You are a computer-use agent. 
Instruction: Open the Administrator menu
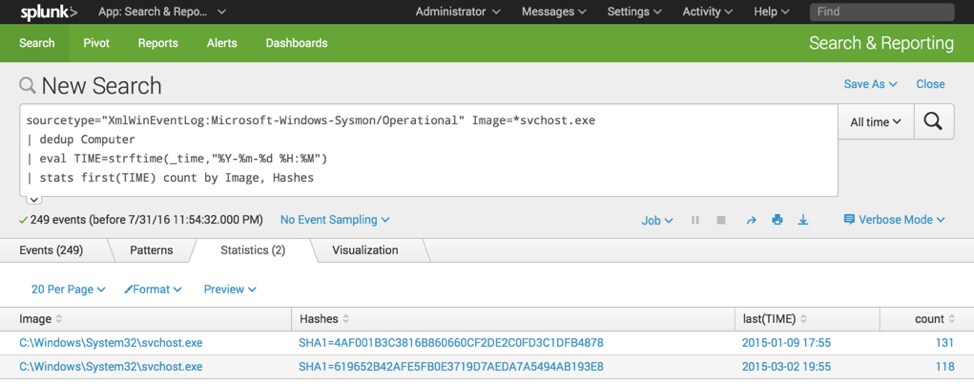pos(458,12)
